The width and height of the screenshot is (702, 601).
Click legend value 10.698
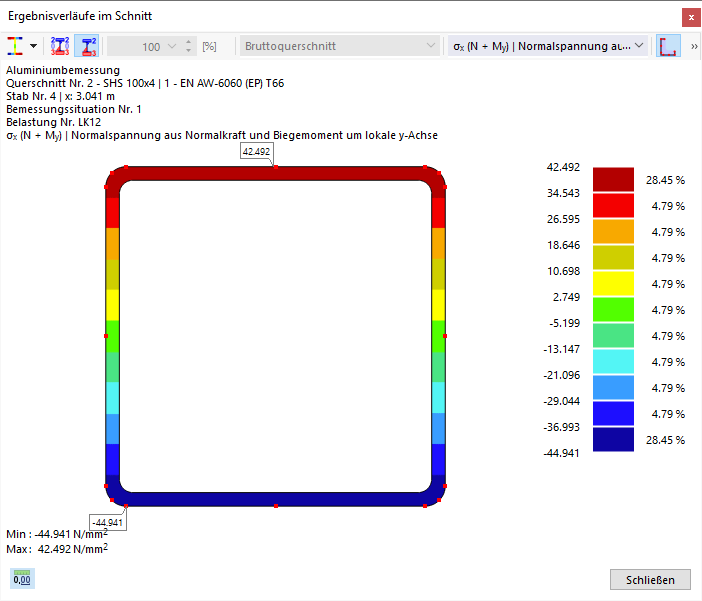(x=563, y=271)
